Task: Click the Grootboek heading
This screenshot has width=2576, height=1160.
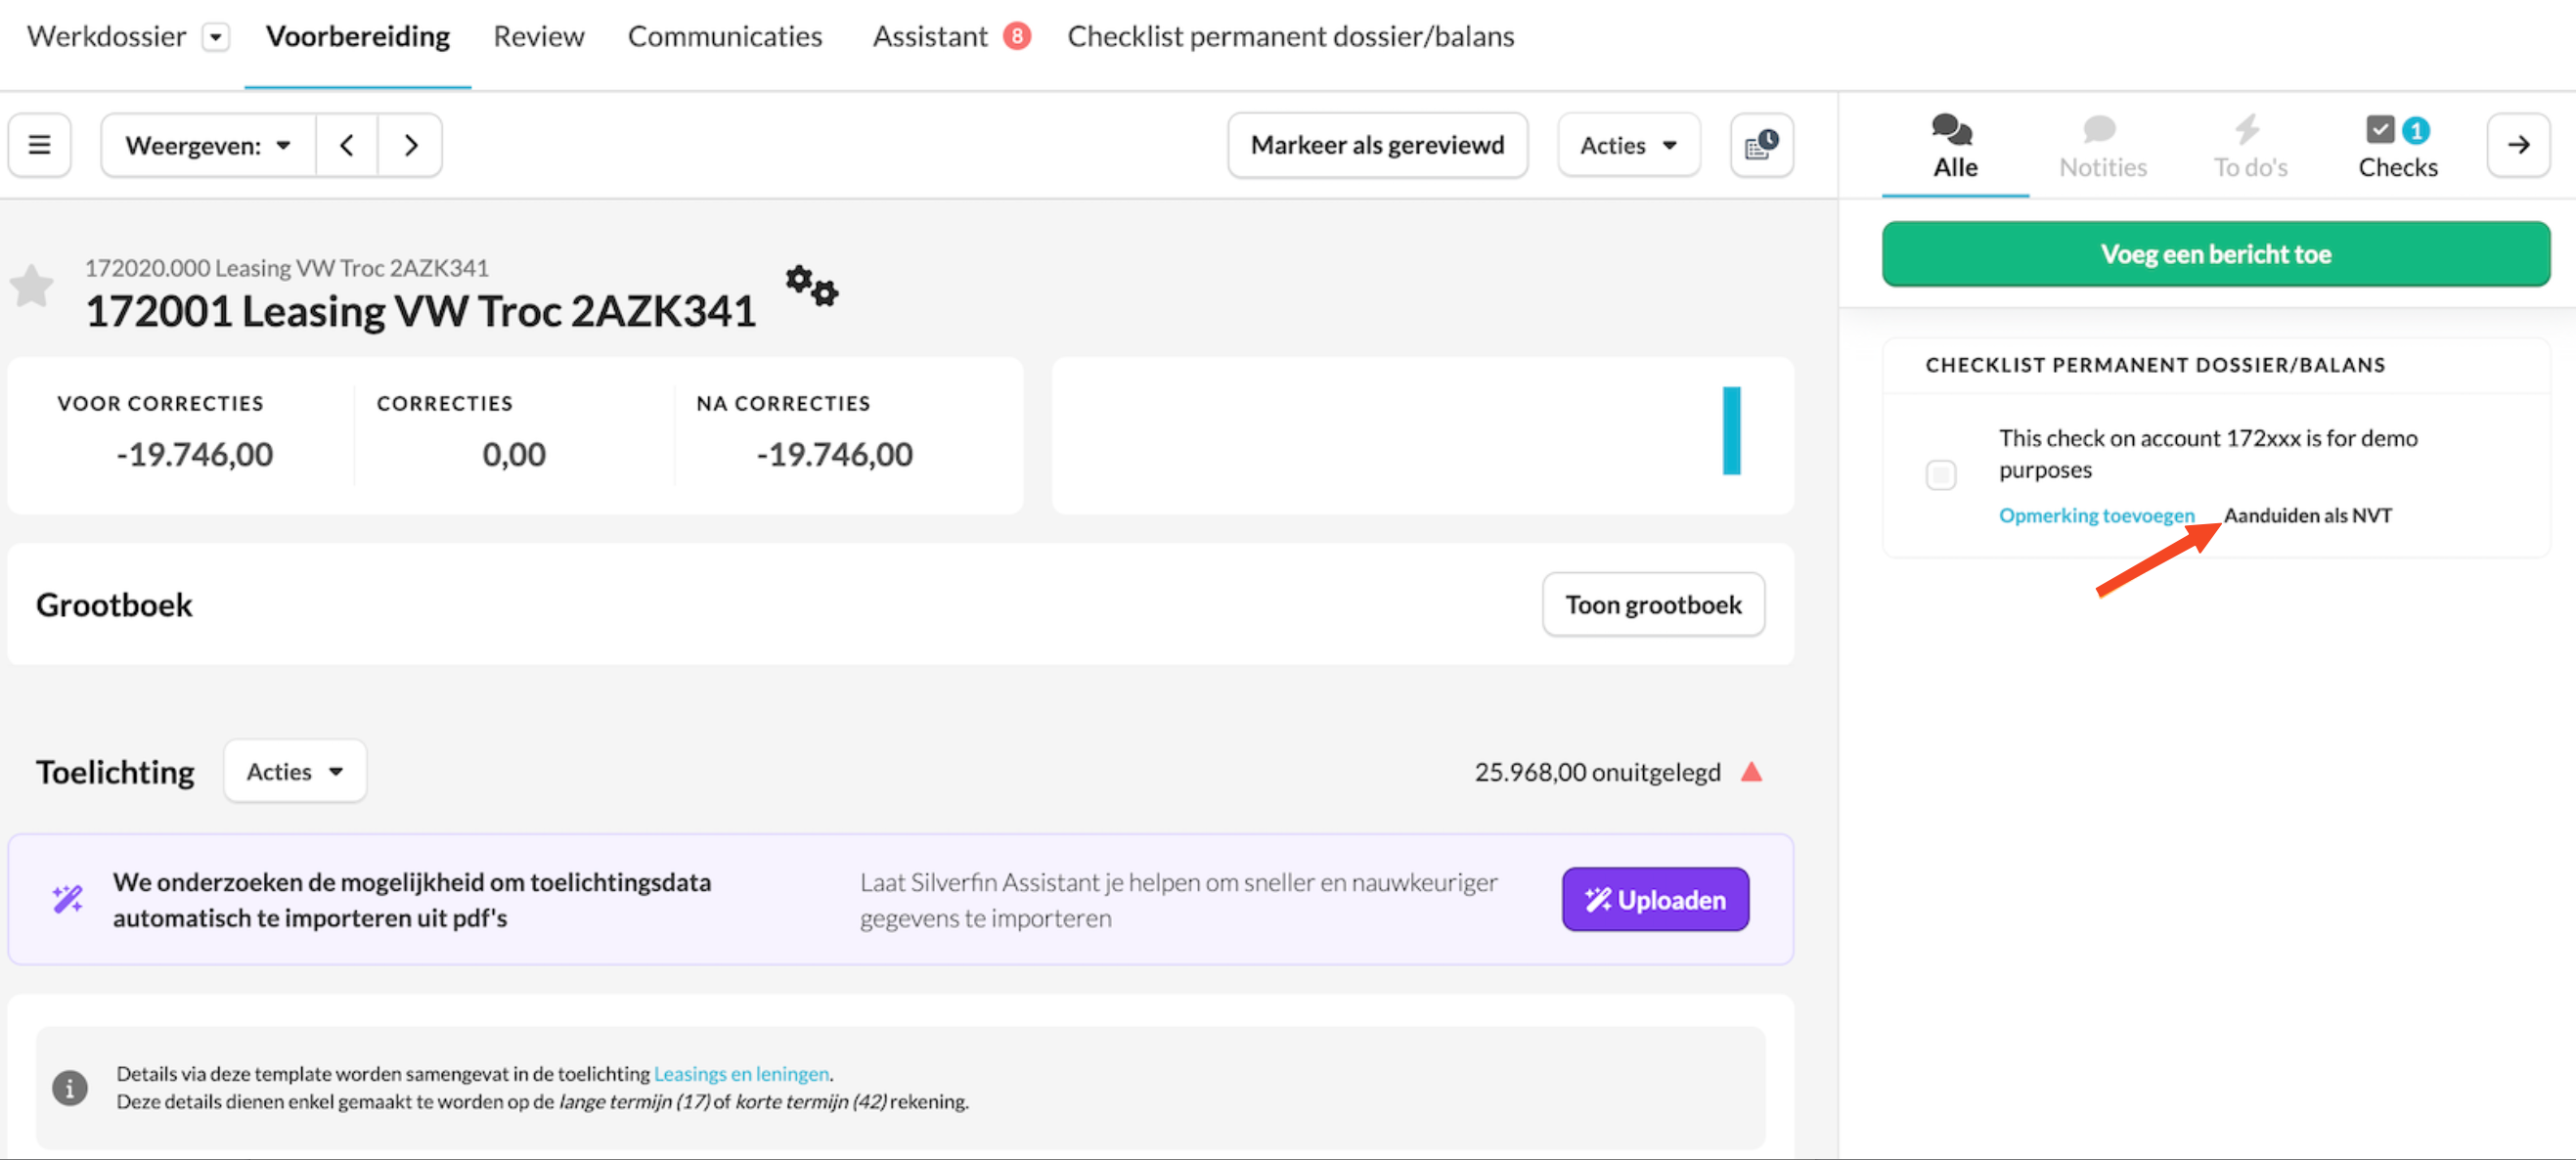Action: pyautogui.click(x=114, y=604)
